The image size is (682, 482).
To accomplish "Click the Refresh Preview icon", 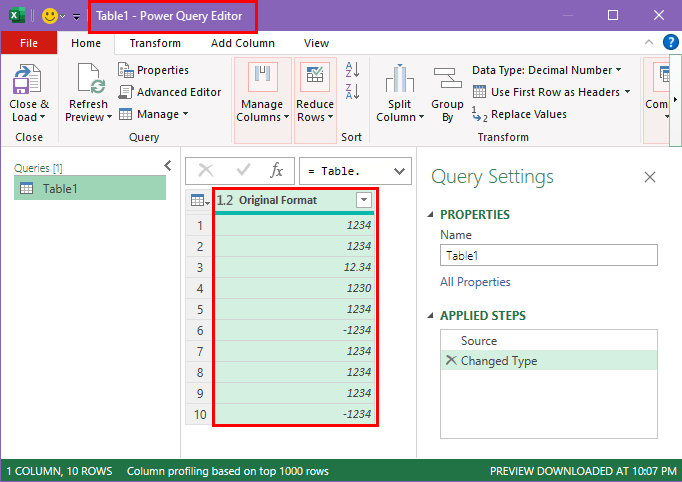I will tap(90, 79).
